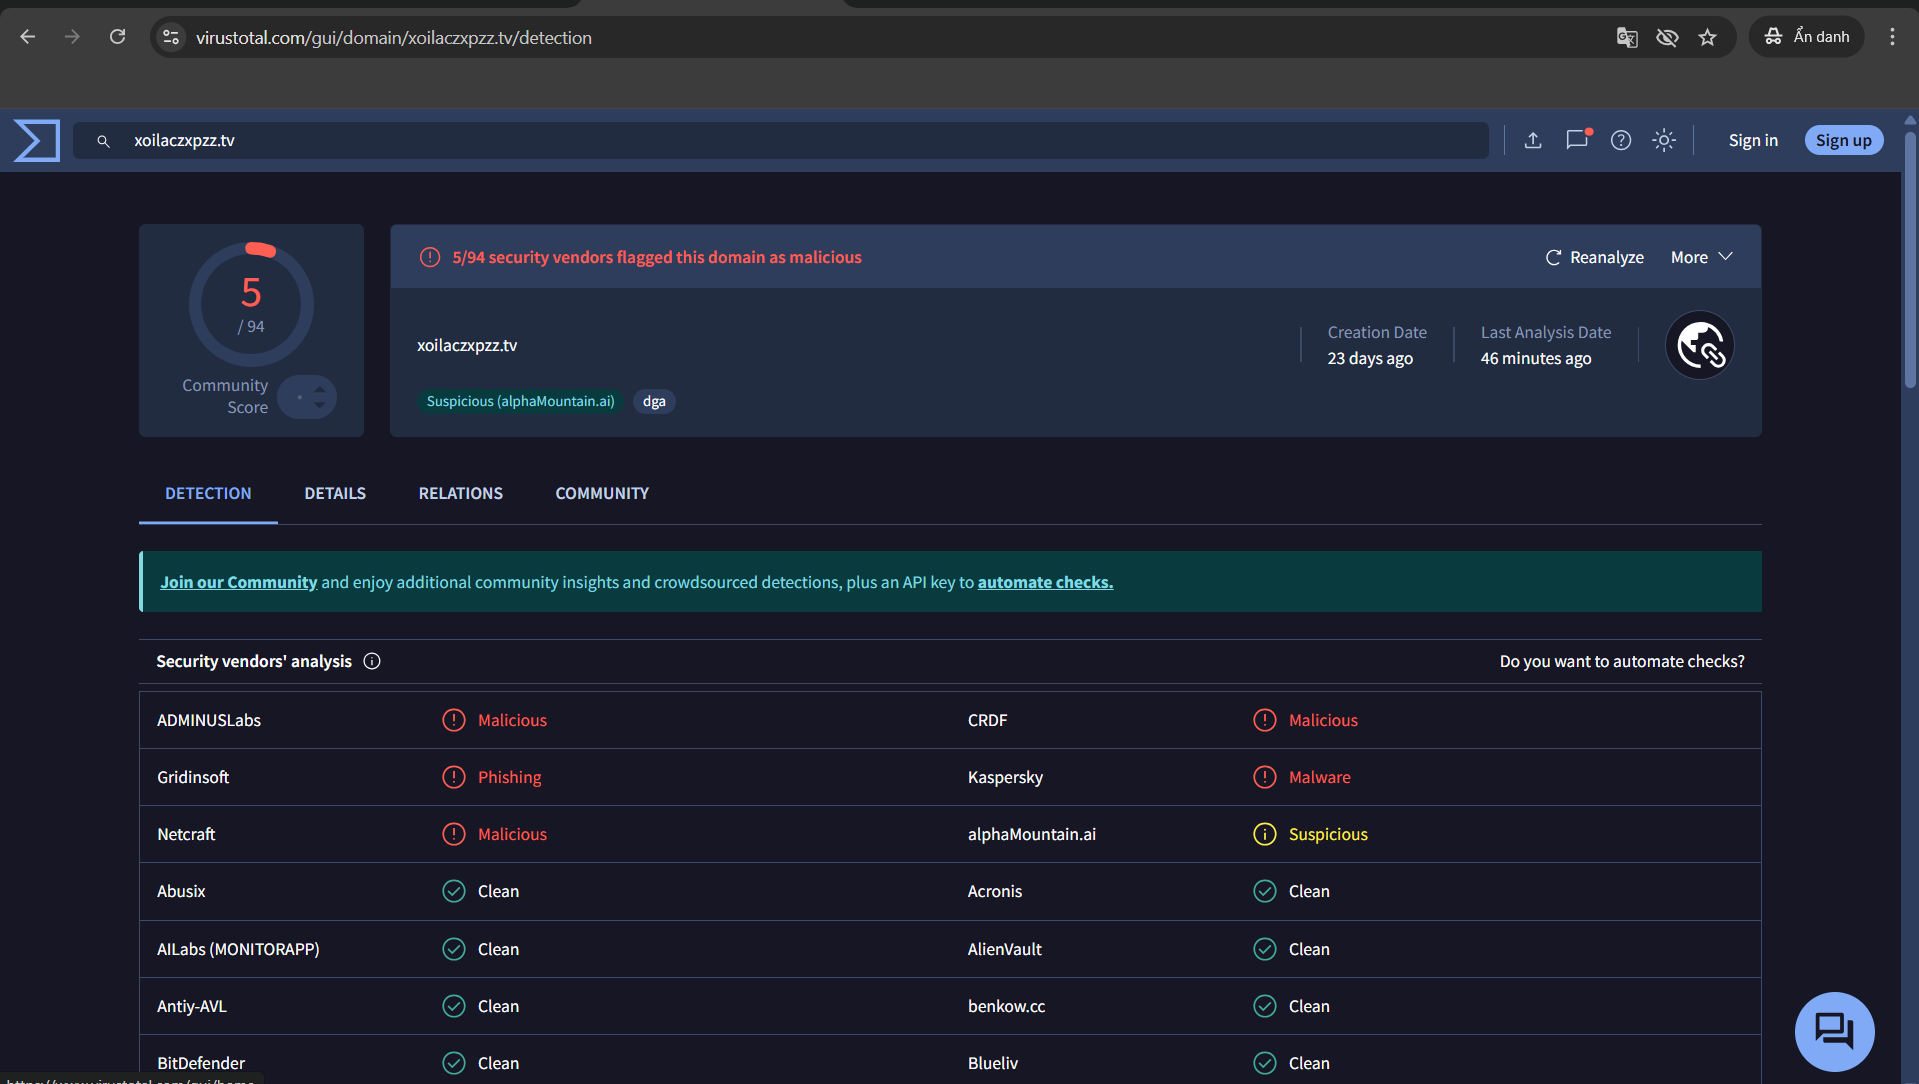Reload the page with the refresh icon
The width and height of the screenshot is (1919, 1084).
[x=117, y=37]
